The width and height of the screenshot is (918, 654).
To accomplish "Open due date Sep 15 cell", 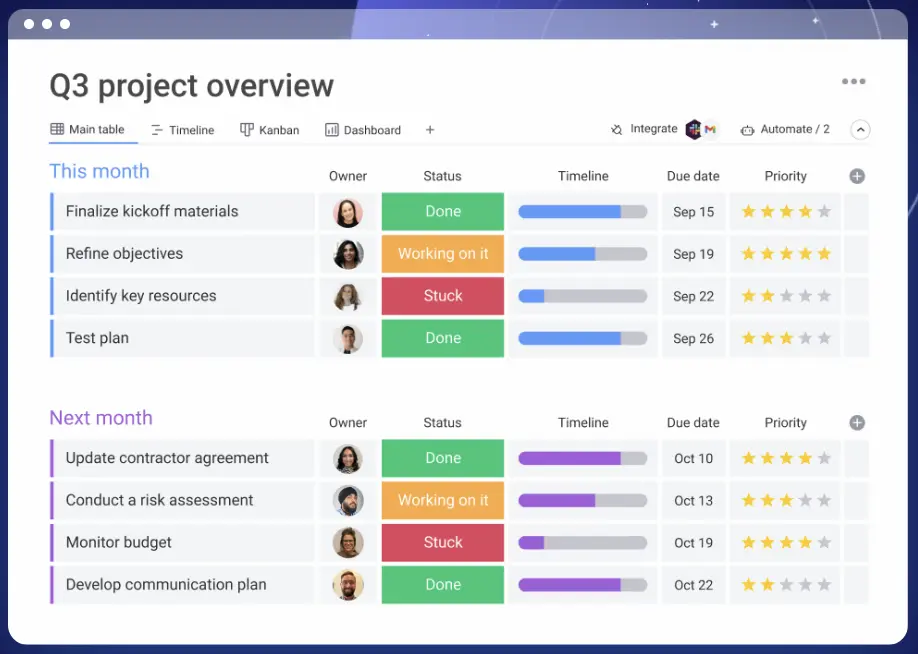I will (693, 211).
